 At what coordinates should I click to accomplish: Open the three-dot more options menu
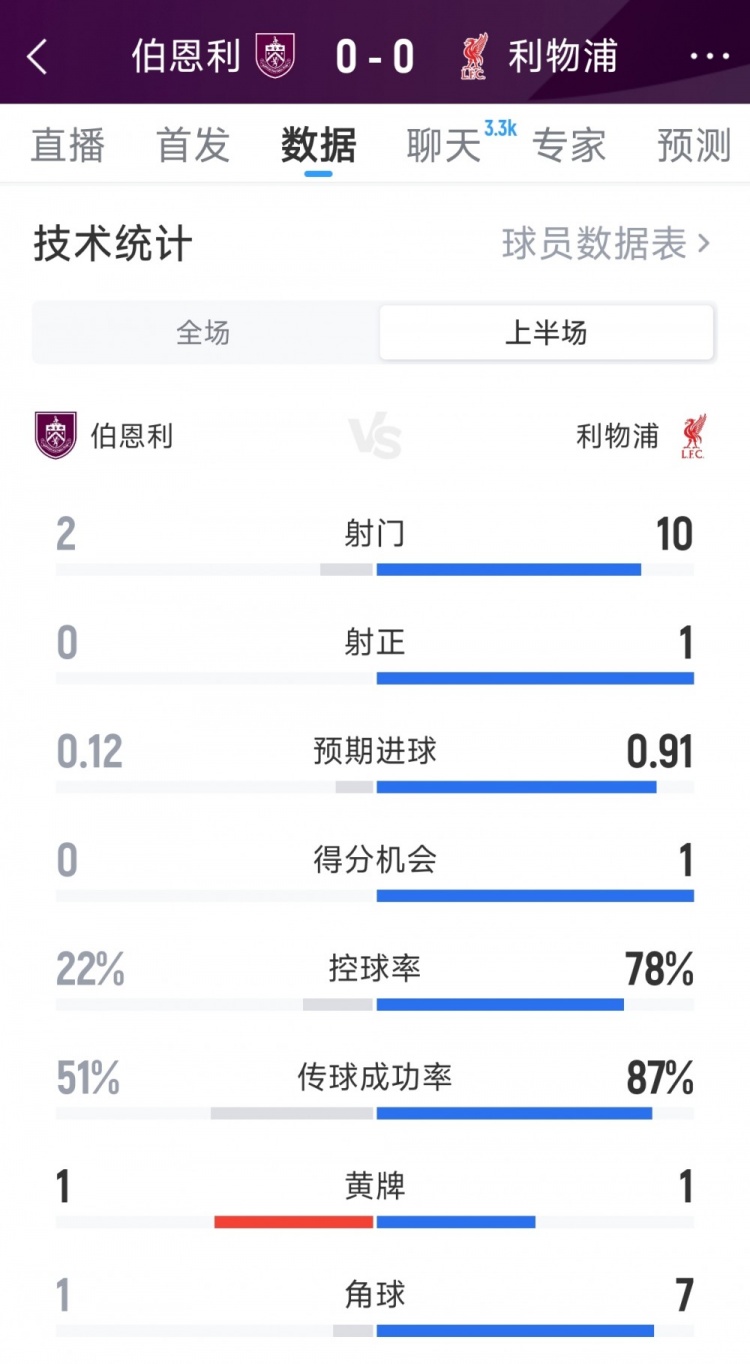click(x=709, y=57)
